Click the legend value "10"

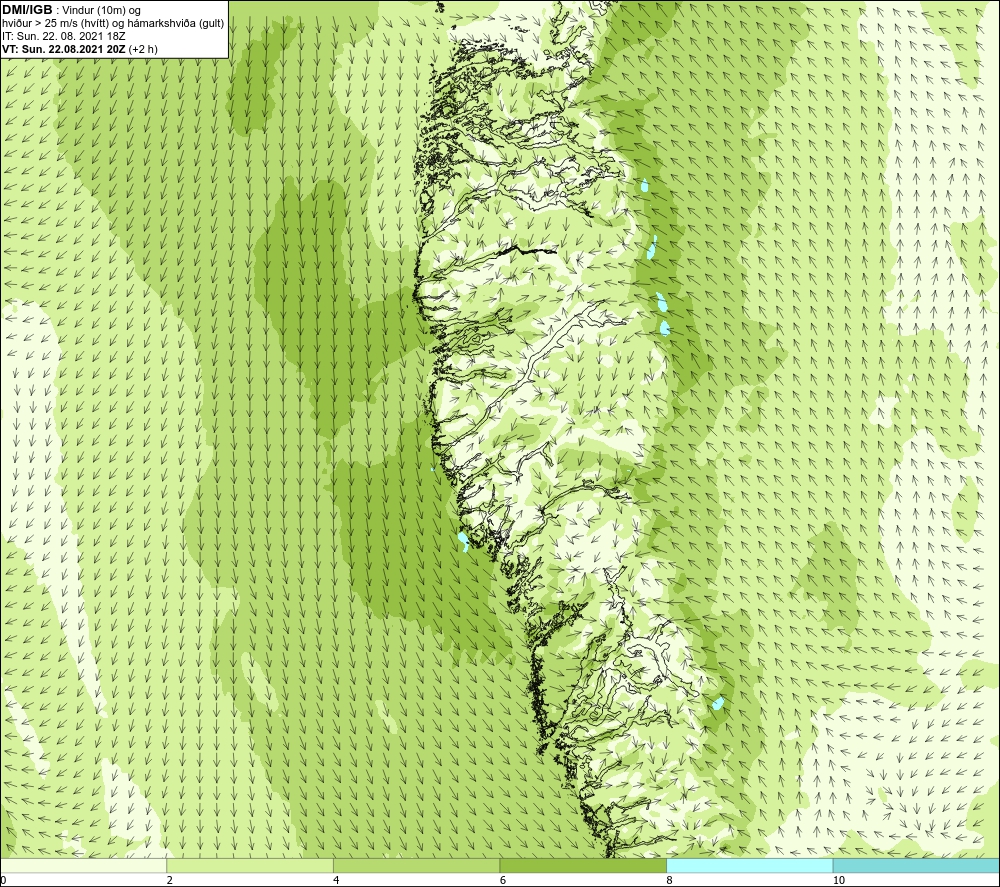point(839,881)
